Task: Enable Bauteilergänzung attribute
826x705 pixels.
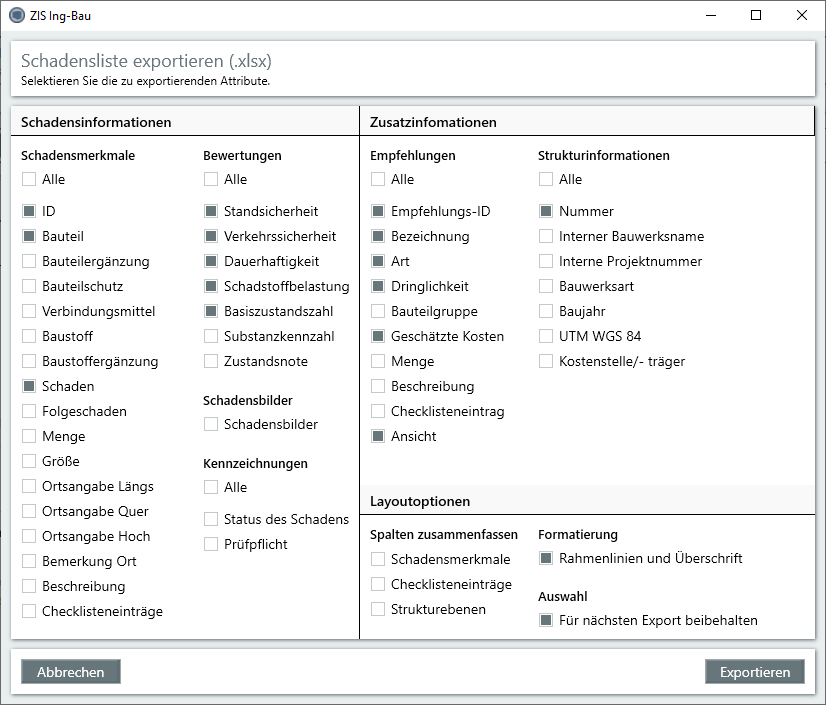Action: coord(29,261)
